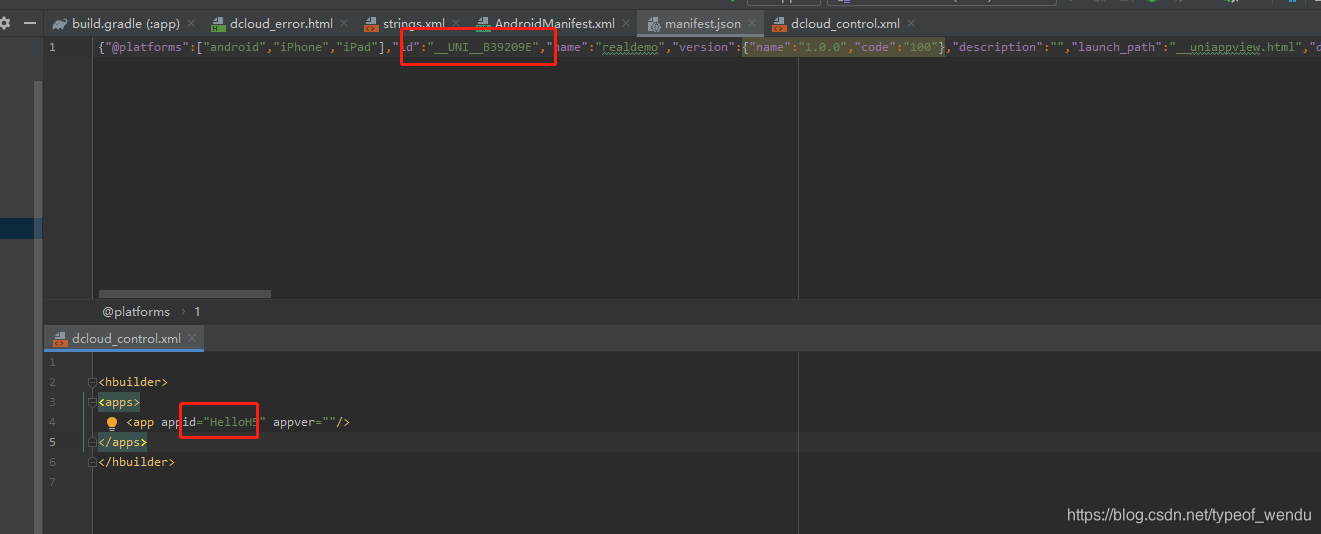Click the "description" key in manifest.json

pyautogui.click(x=997, y=47)
